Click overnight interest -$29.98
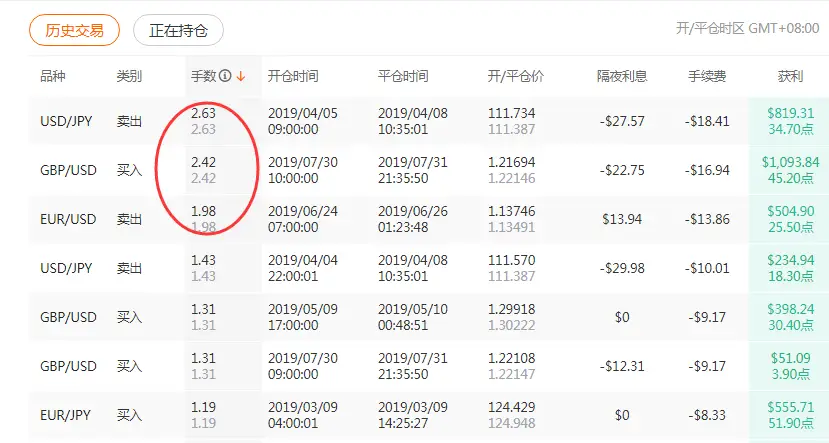Screen dimensions: 829x443 pyautogui.click(x=622, y=268)
